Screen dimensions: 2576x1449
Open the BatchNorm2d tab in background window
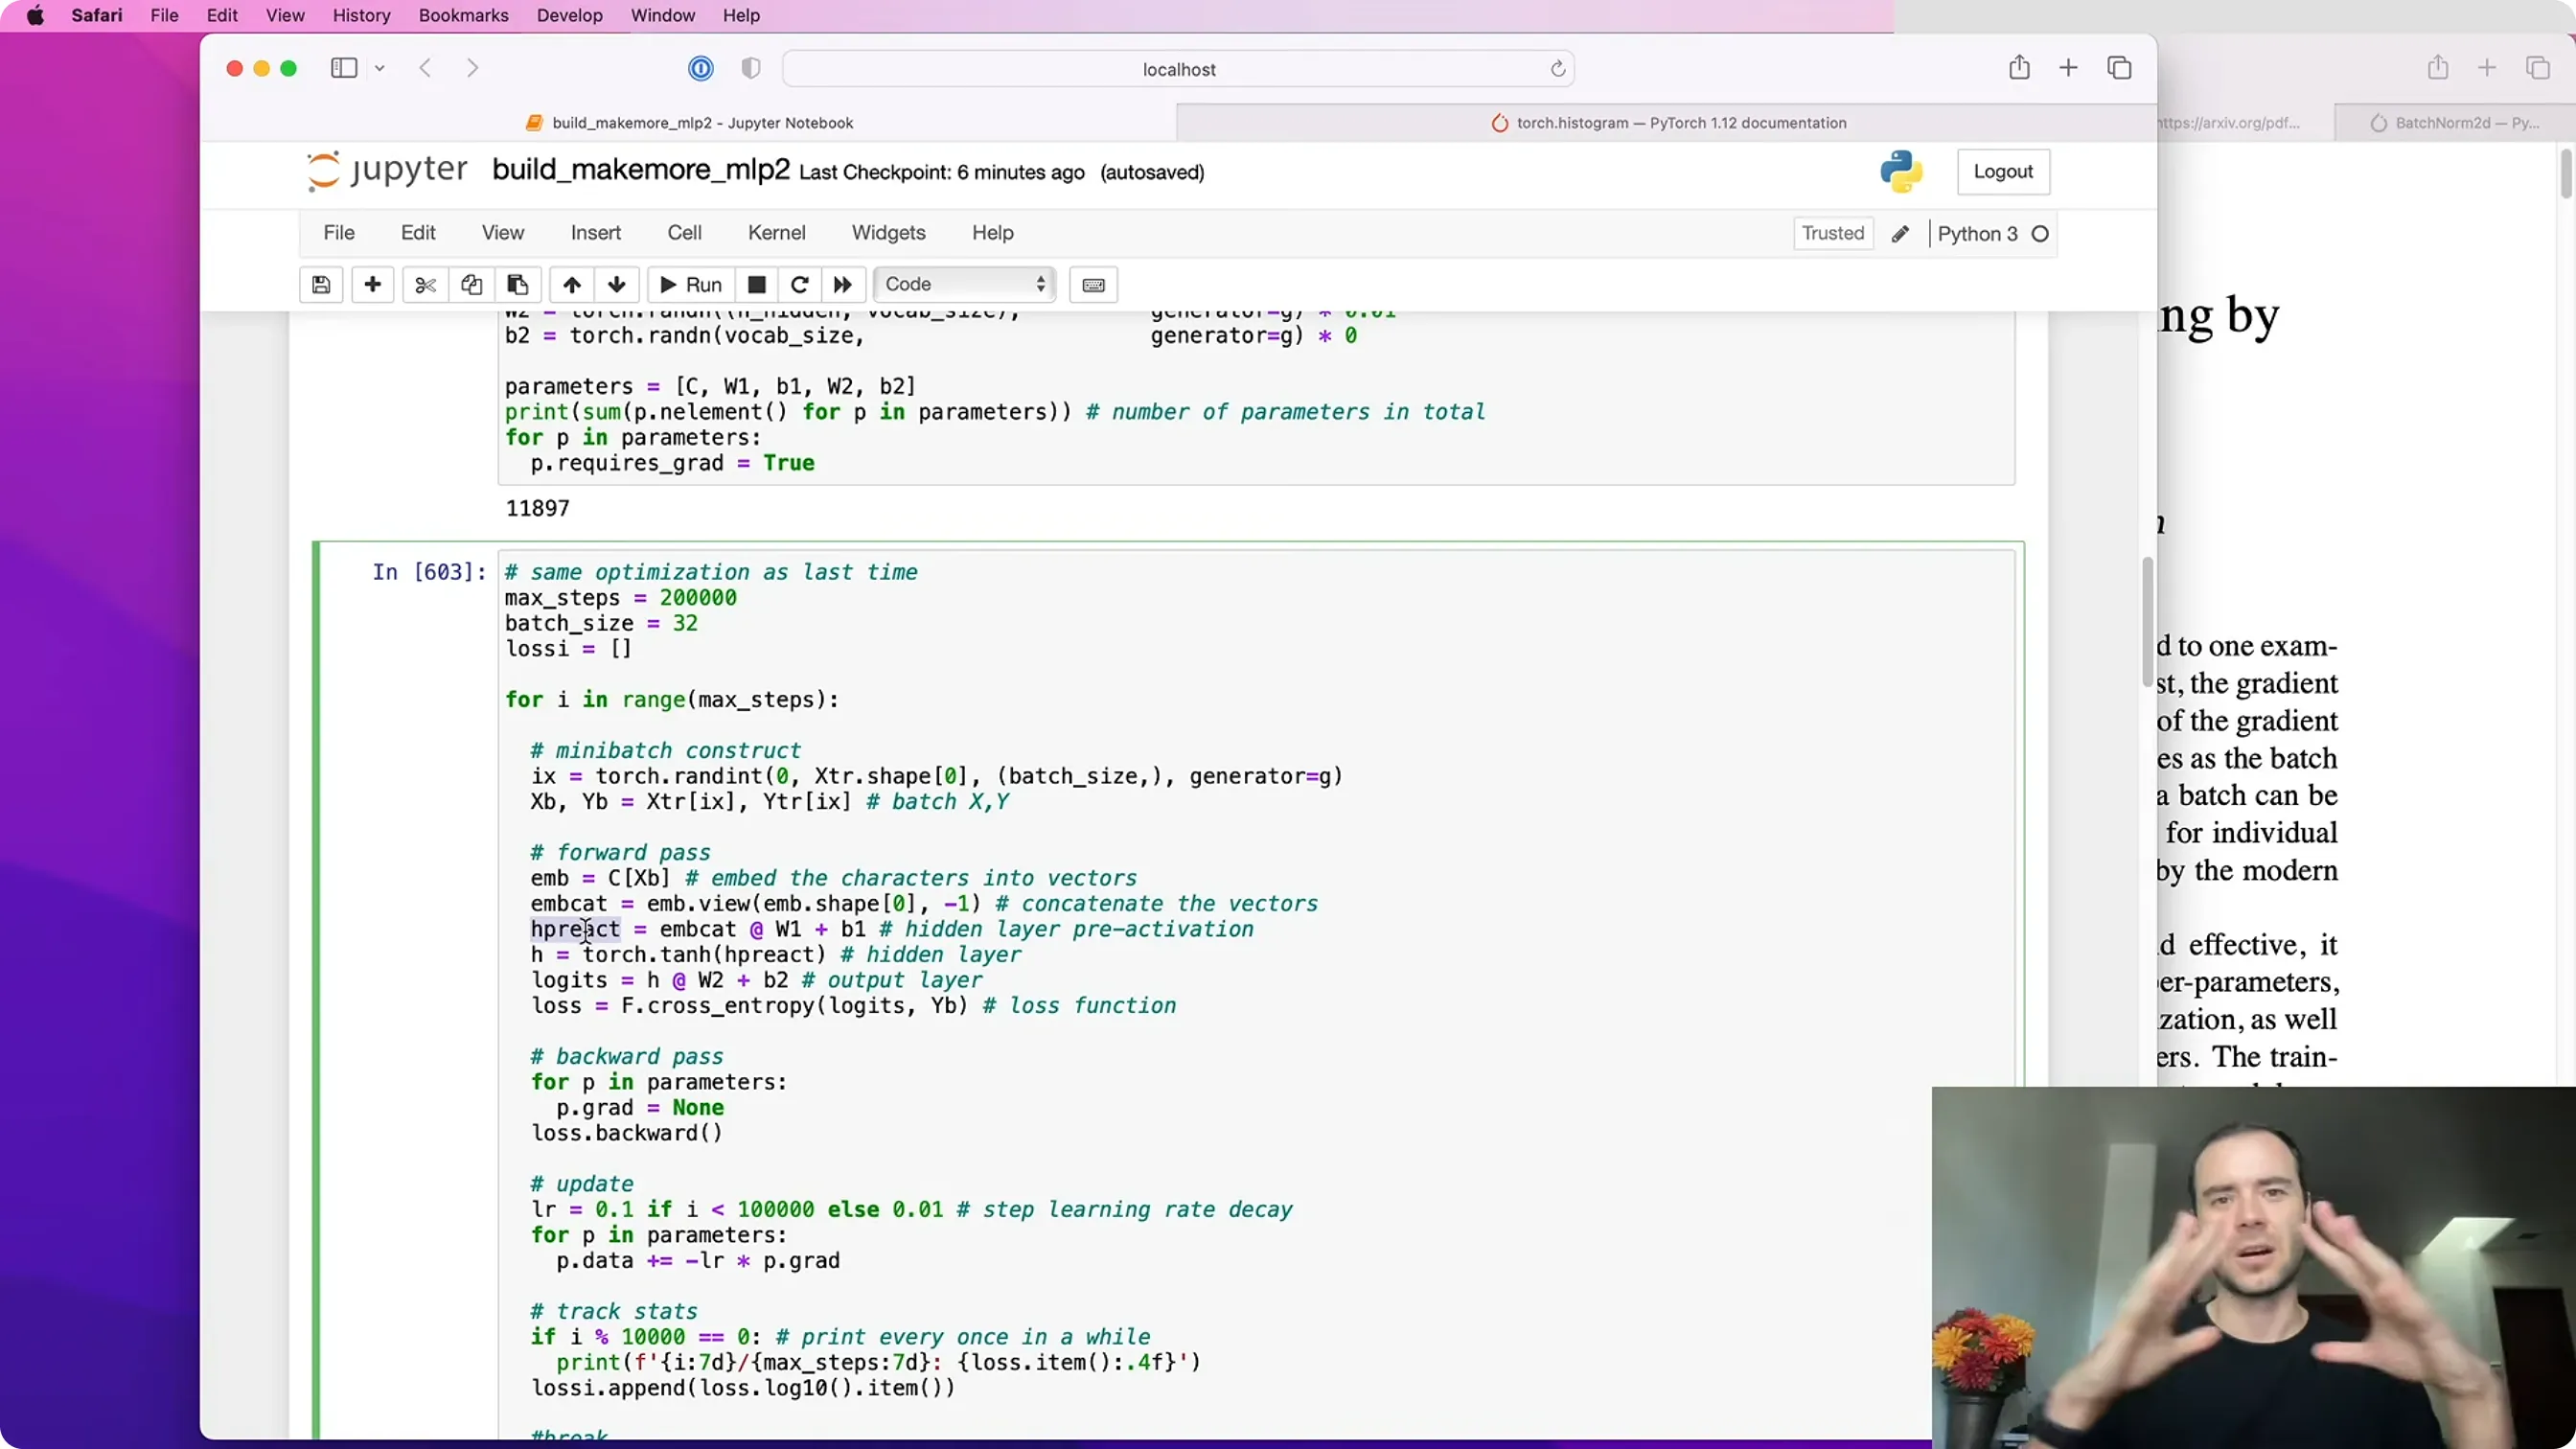(2455, 123)
